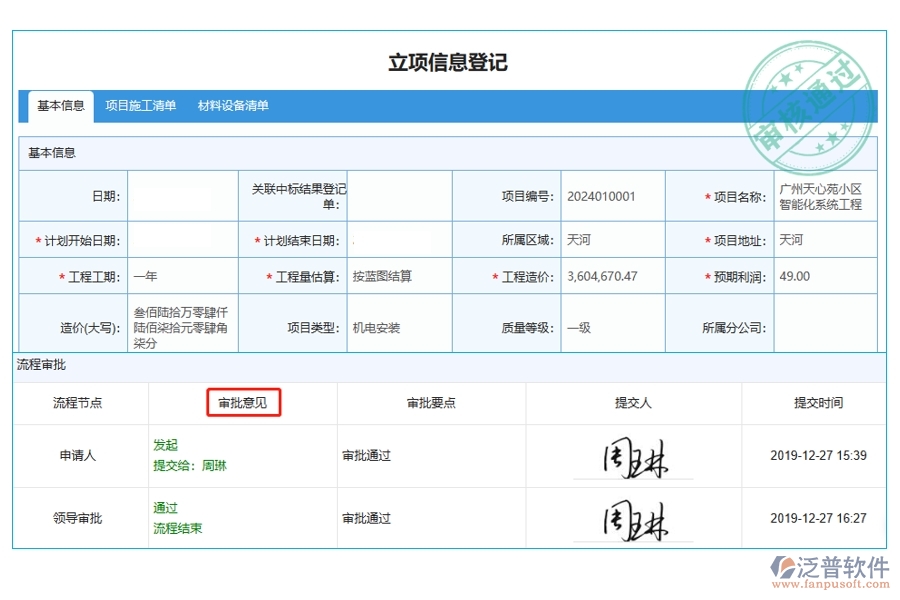Click the empty 所属分公司 cell
Viewport: 900px width, 600px height.
tap(825, 324)
